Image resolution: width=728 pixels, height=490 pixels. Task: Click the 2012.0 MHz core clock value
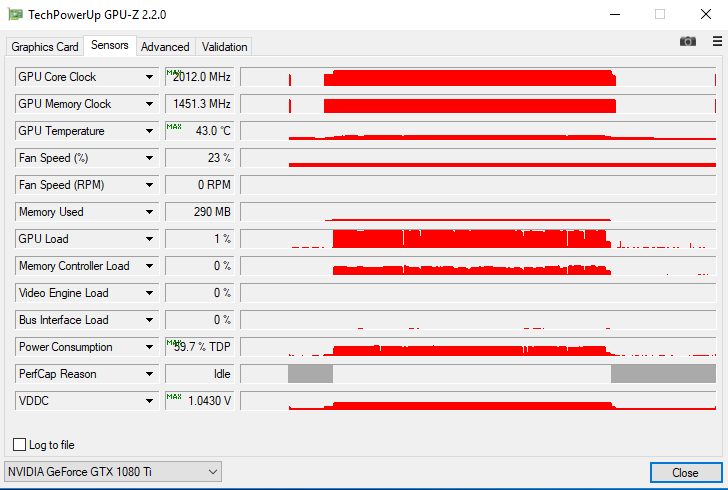click(200, 77)
